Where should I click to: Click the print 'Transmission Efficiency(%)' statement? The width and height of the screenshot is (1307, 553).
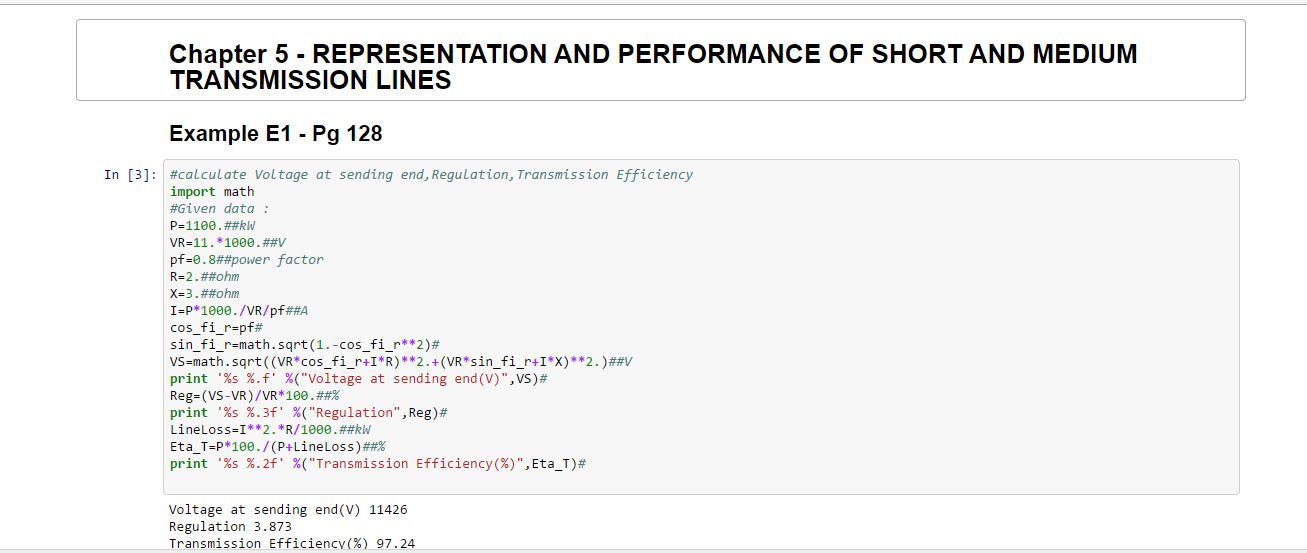[x=376, y=463]
